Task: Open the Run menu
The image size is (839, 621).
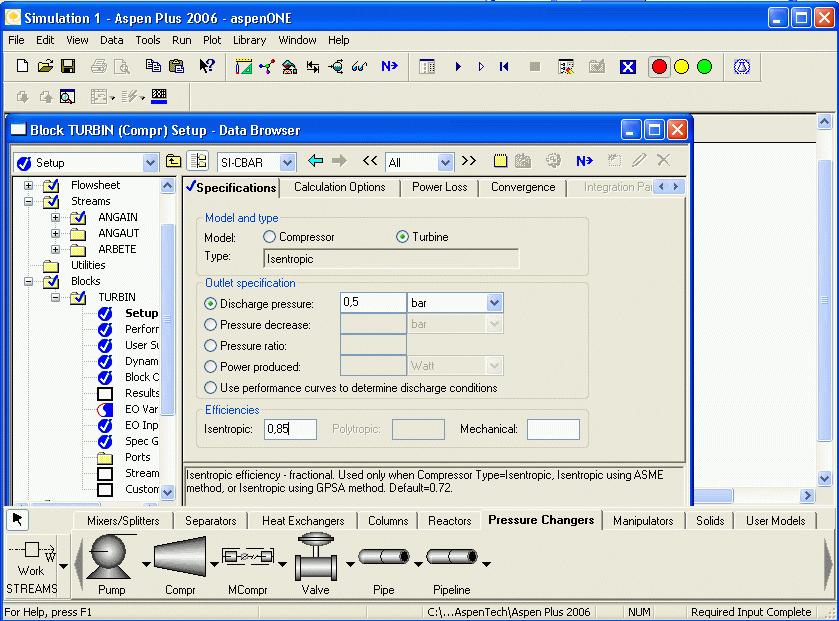Action: pyautogui.click(x=181, y=40)
